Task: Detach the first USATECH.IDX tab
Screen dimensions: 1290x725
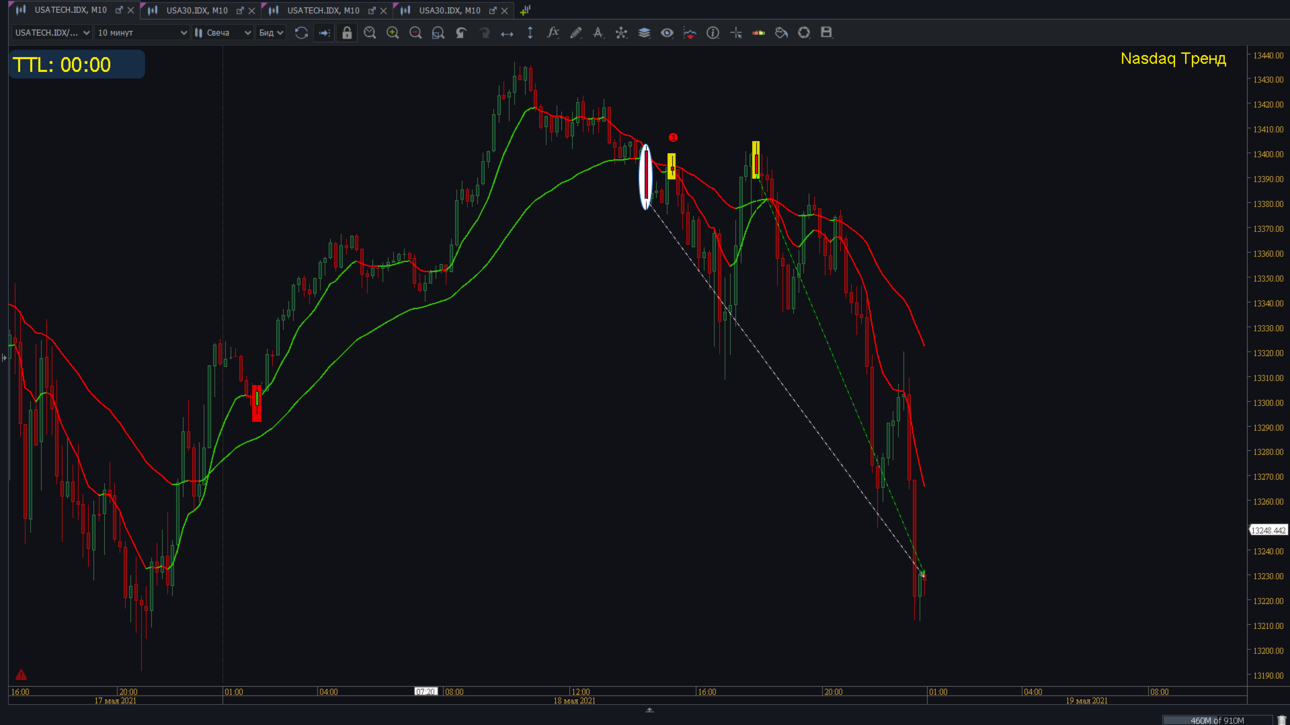Action: (x=119, y=10)
